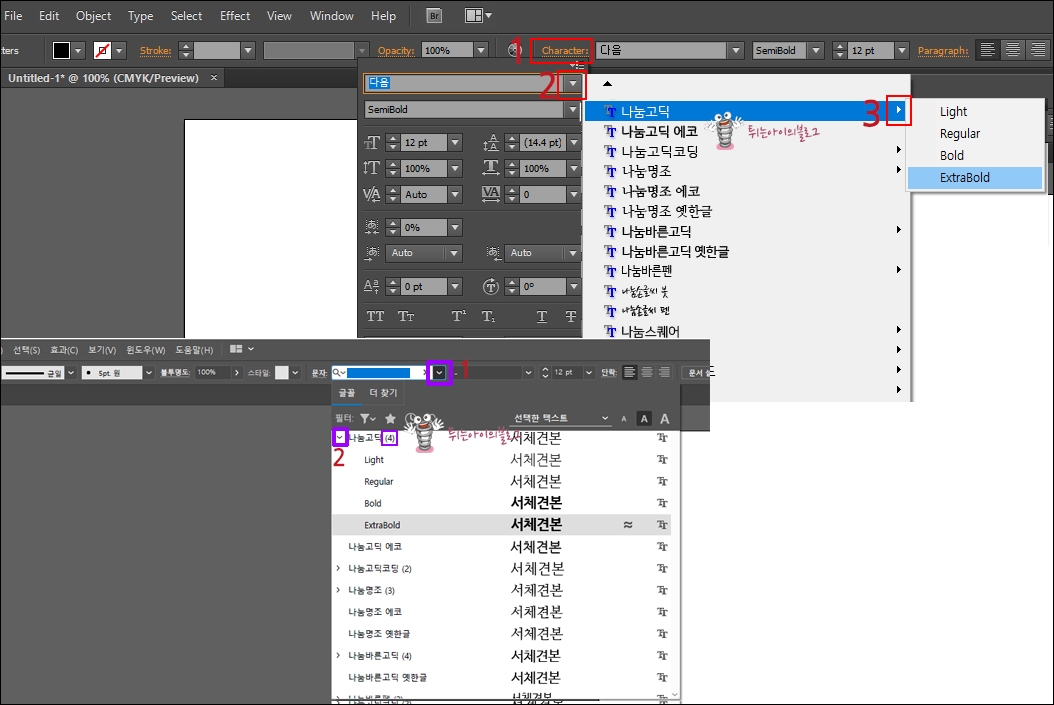Click the Stroke link in control bar
Image resolution: width=1054 pixels, height=705 pixels.
point(155,50)
